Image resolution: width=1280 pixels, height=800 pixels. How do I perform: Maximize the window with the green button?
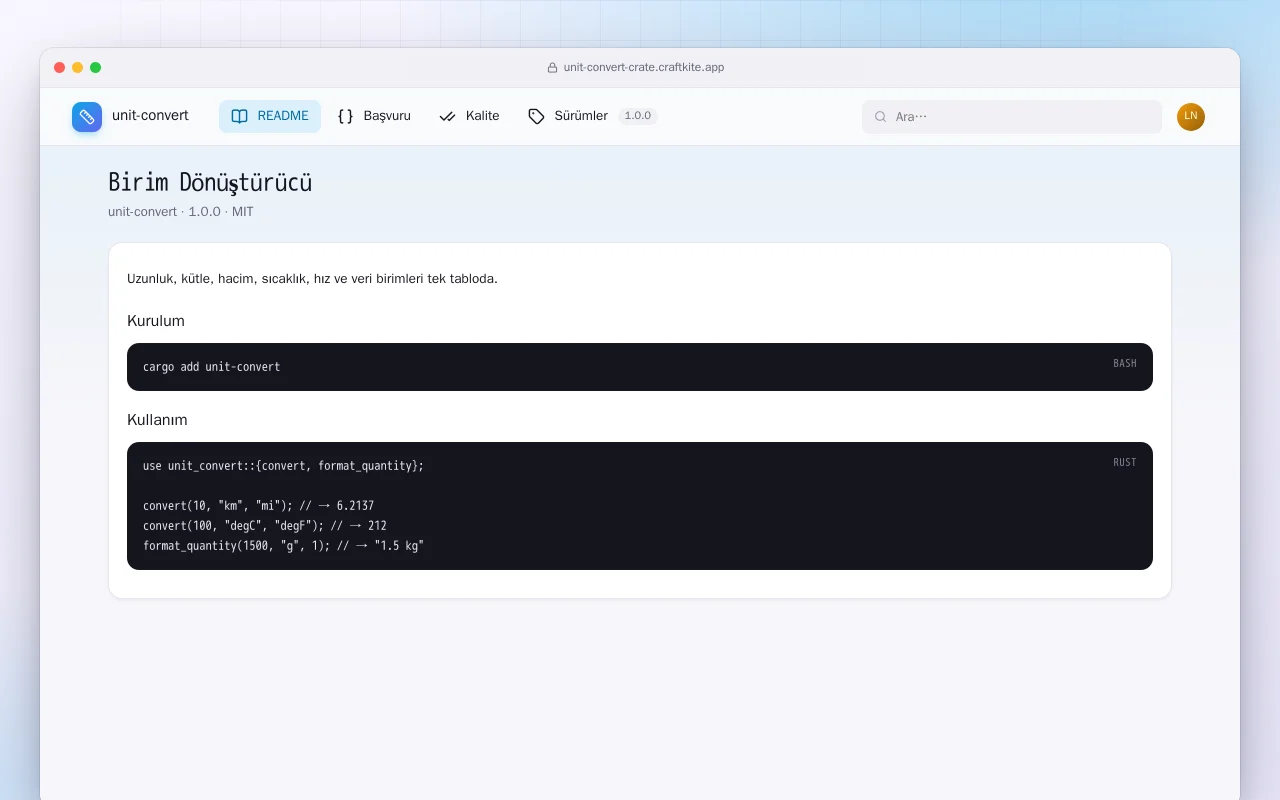[x=96, y=68]
